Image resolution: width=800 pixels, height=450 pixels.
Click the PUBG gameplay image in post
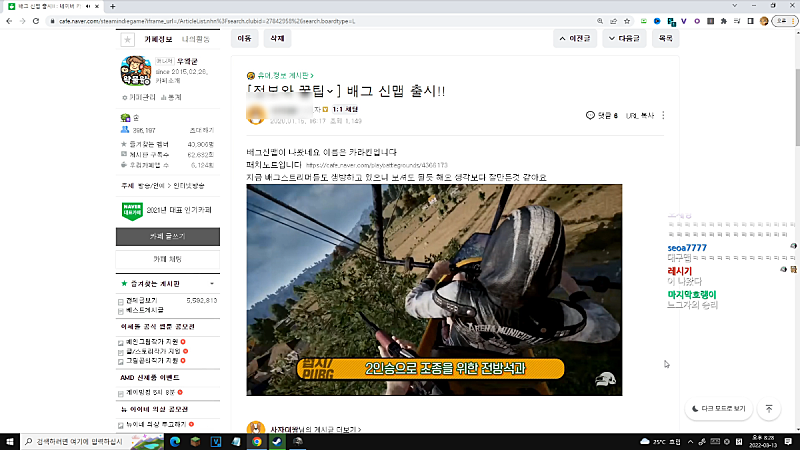coord(434,290)
